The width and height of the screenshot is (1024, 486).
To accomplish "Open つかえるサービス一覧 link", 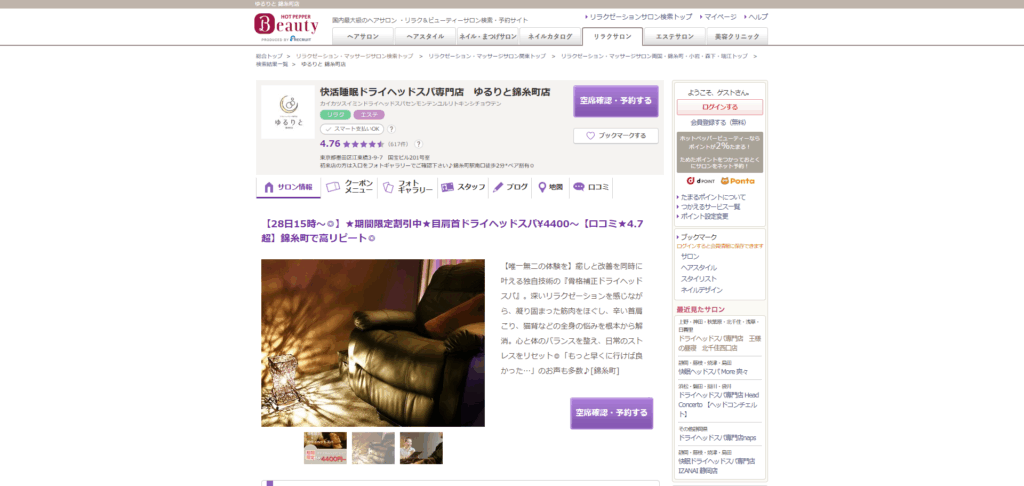I will coord(711,206).
